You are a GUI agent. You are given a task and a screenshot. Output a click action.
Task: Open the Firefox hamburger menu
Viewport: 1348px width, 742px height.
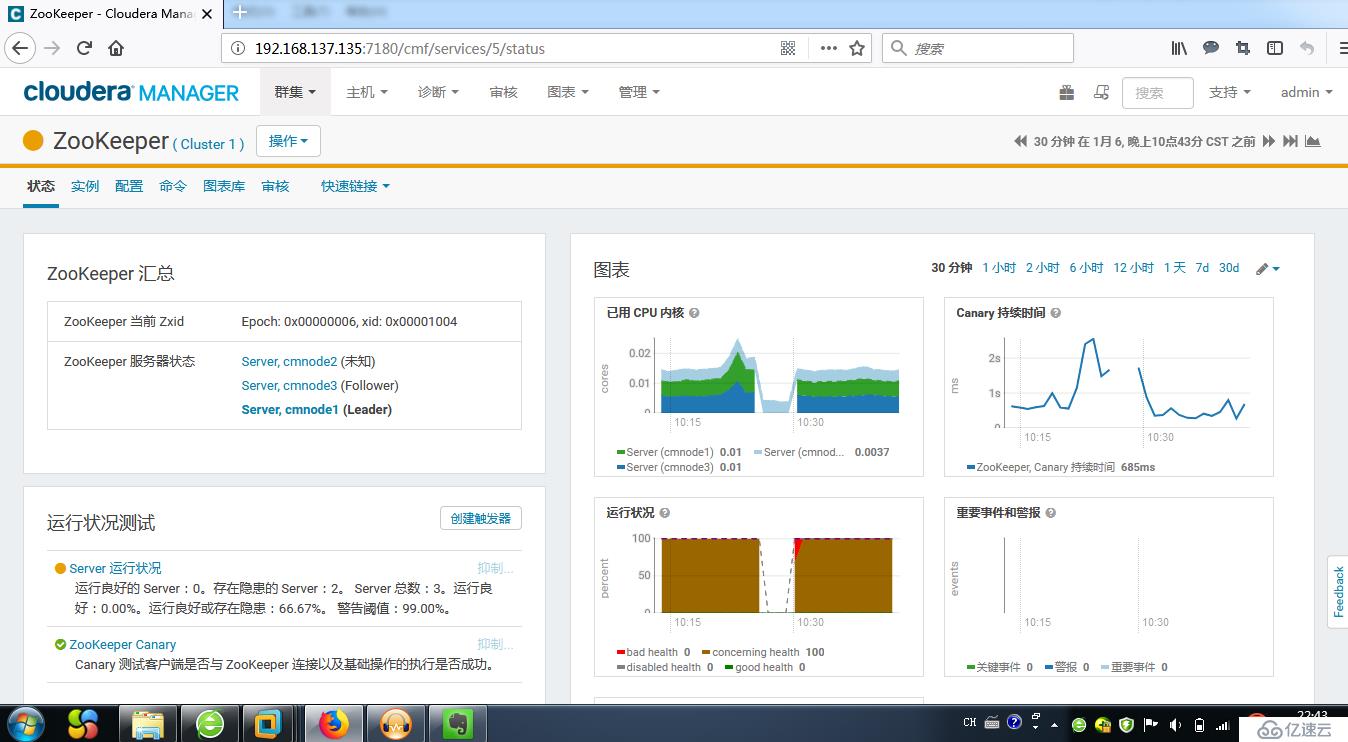pyautogui.click(x=1341, y=48)
